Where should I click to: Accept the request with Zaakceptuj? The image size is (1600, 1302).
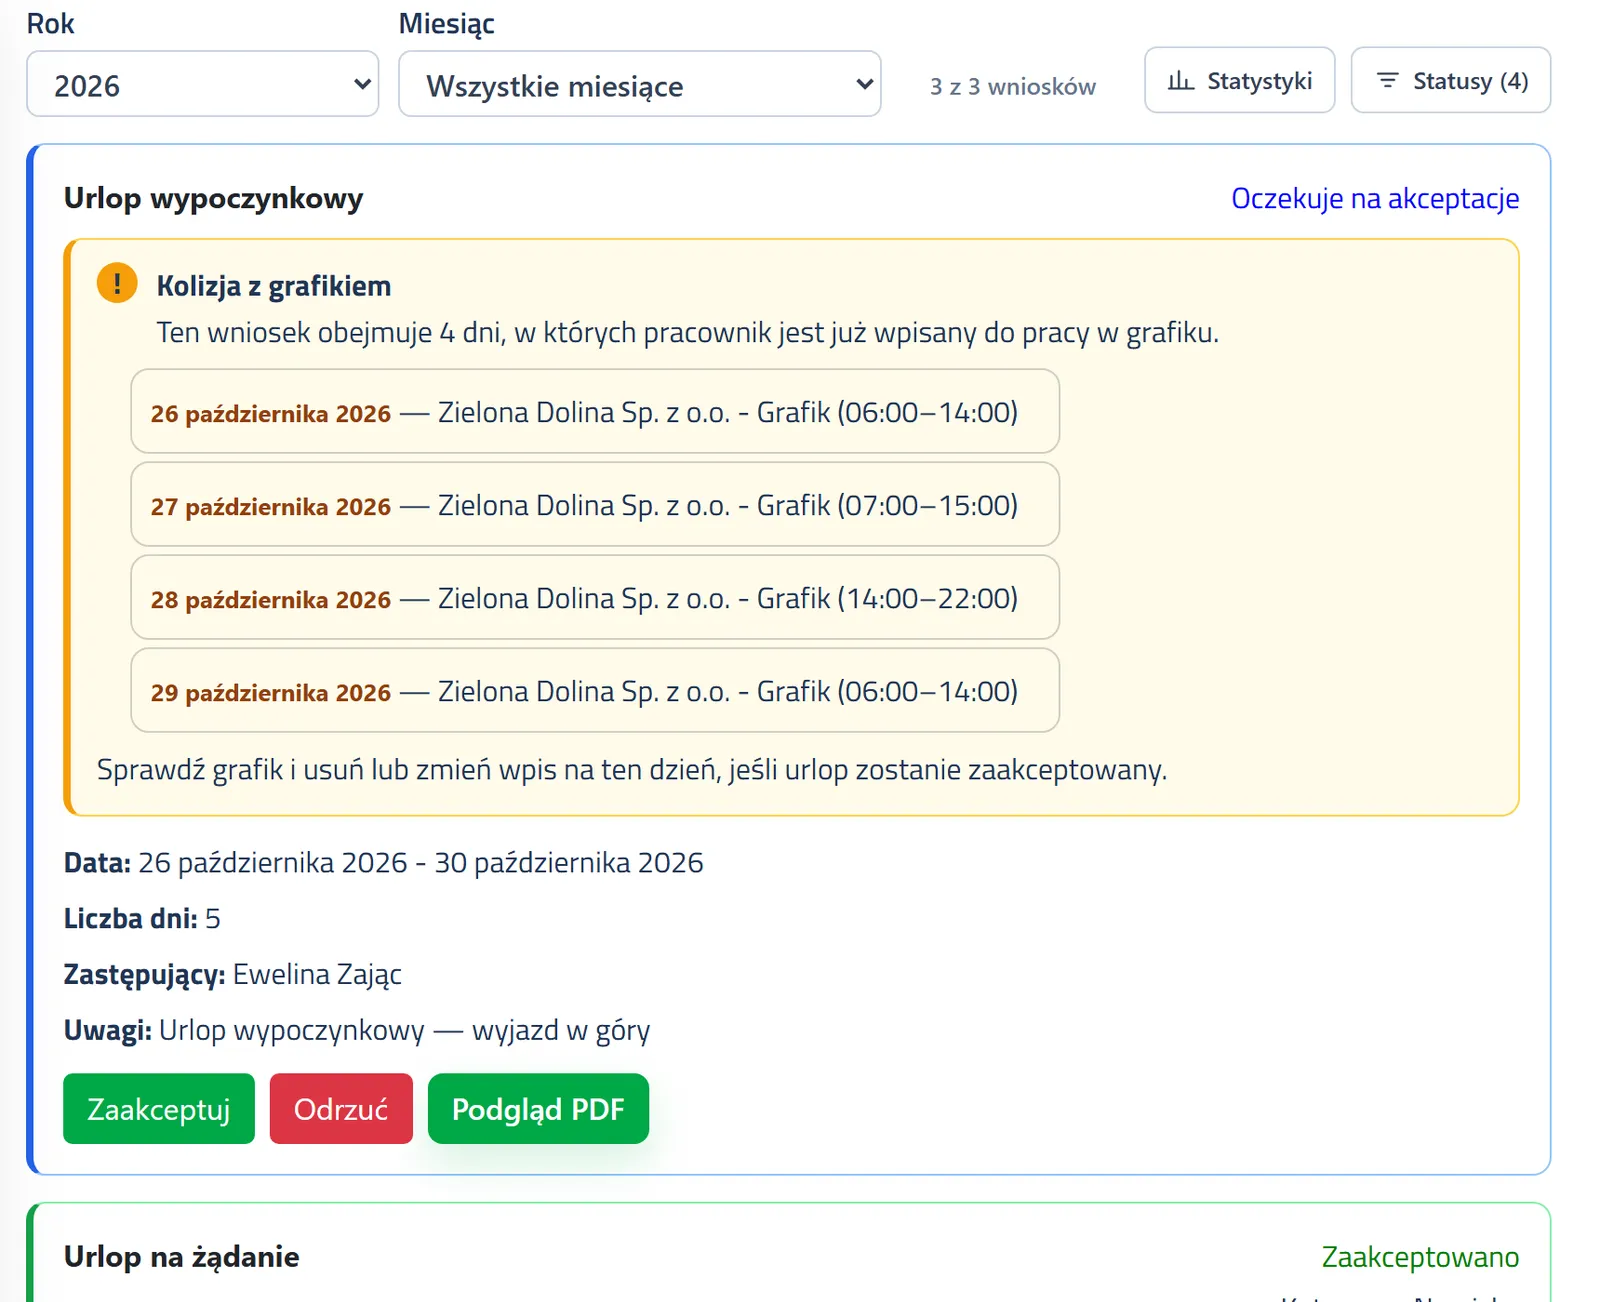159,1108
